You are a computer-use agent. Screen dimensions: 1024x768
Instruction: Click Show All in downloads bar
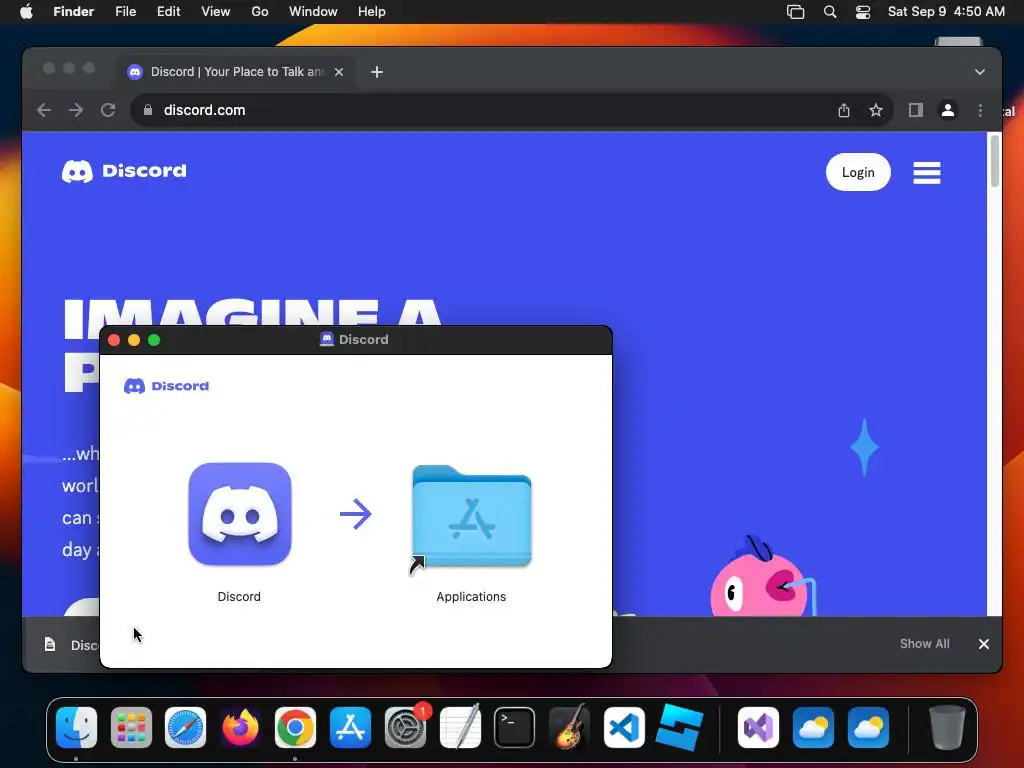924,644
